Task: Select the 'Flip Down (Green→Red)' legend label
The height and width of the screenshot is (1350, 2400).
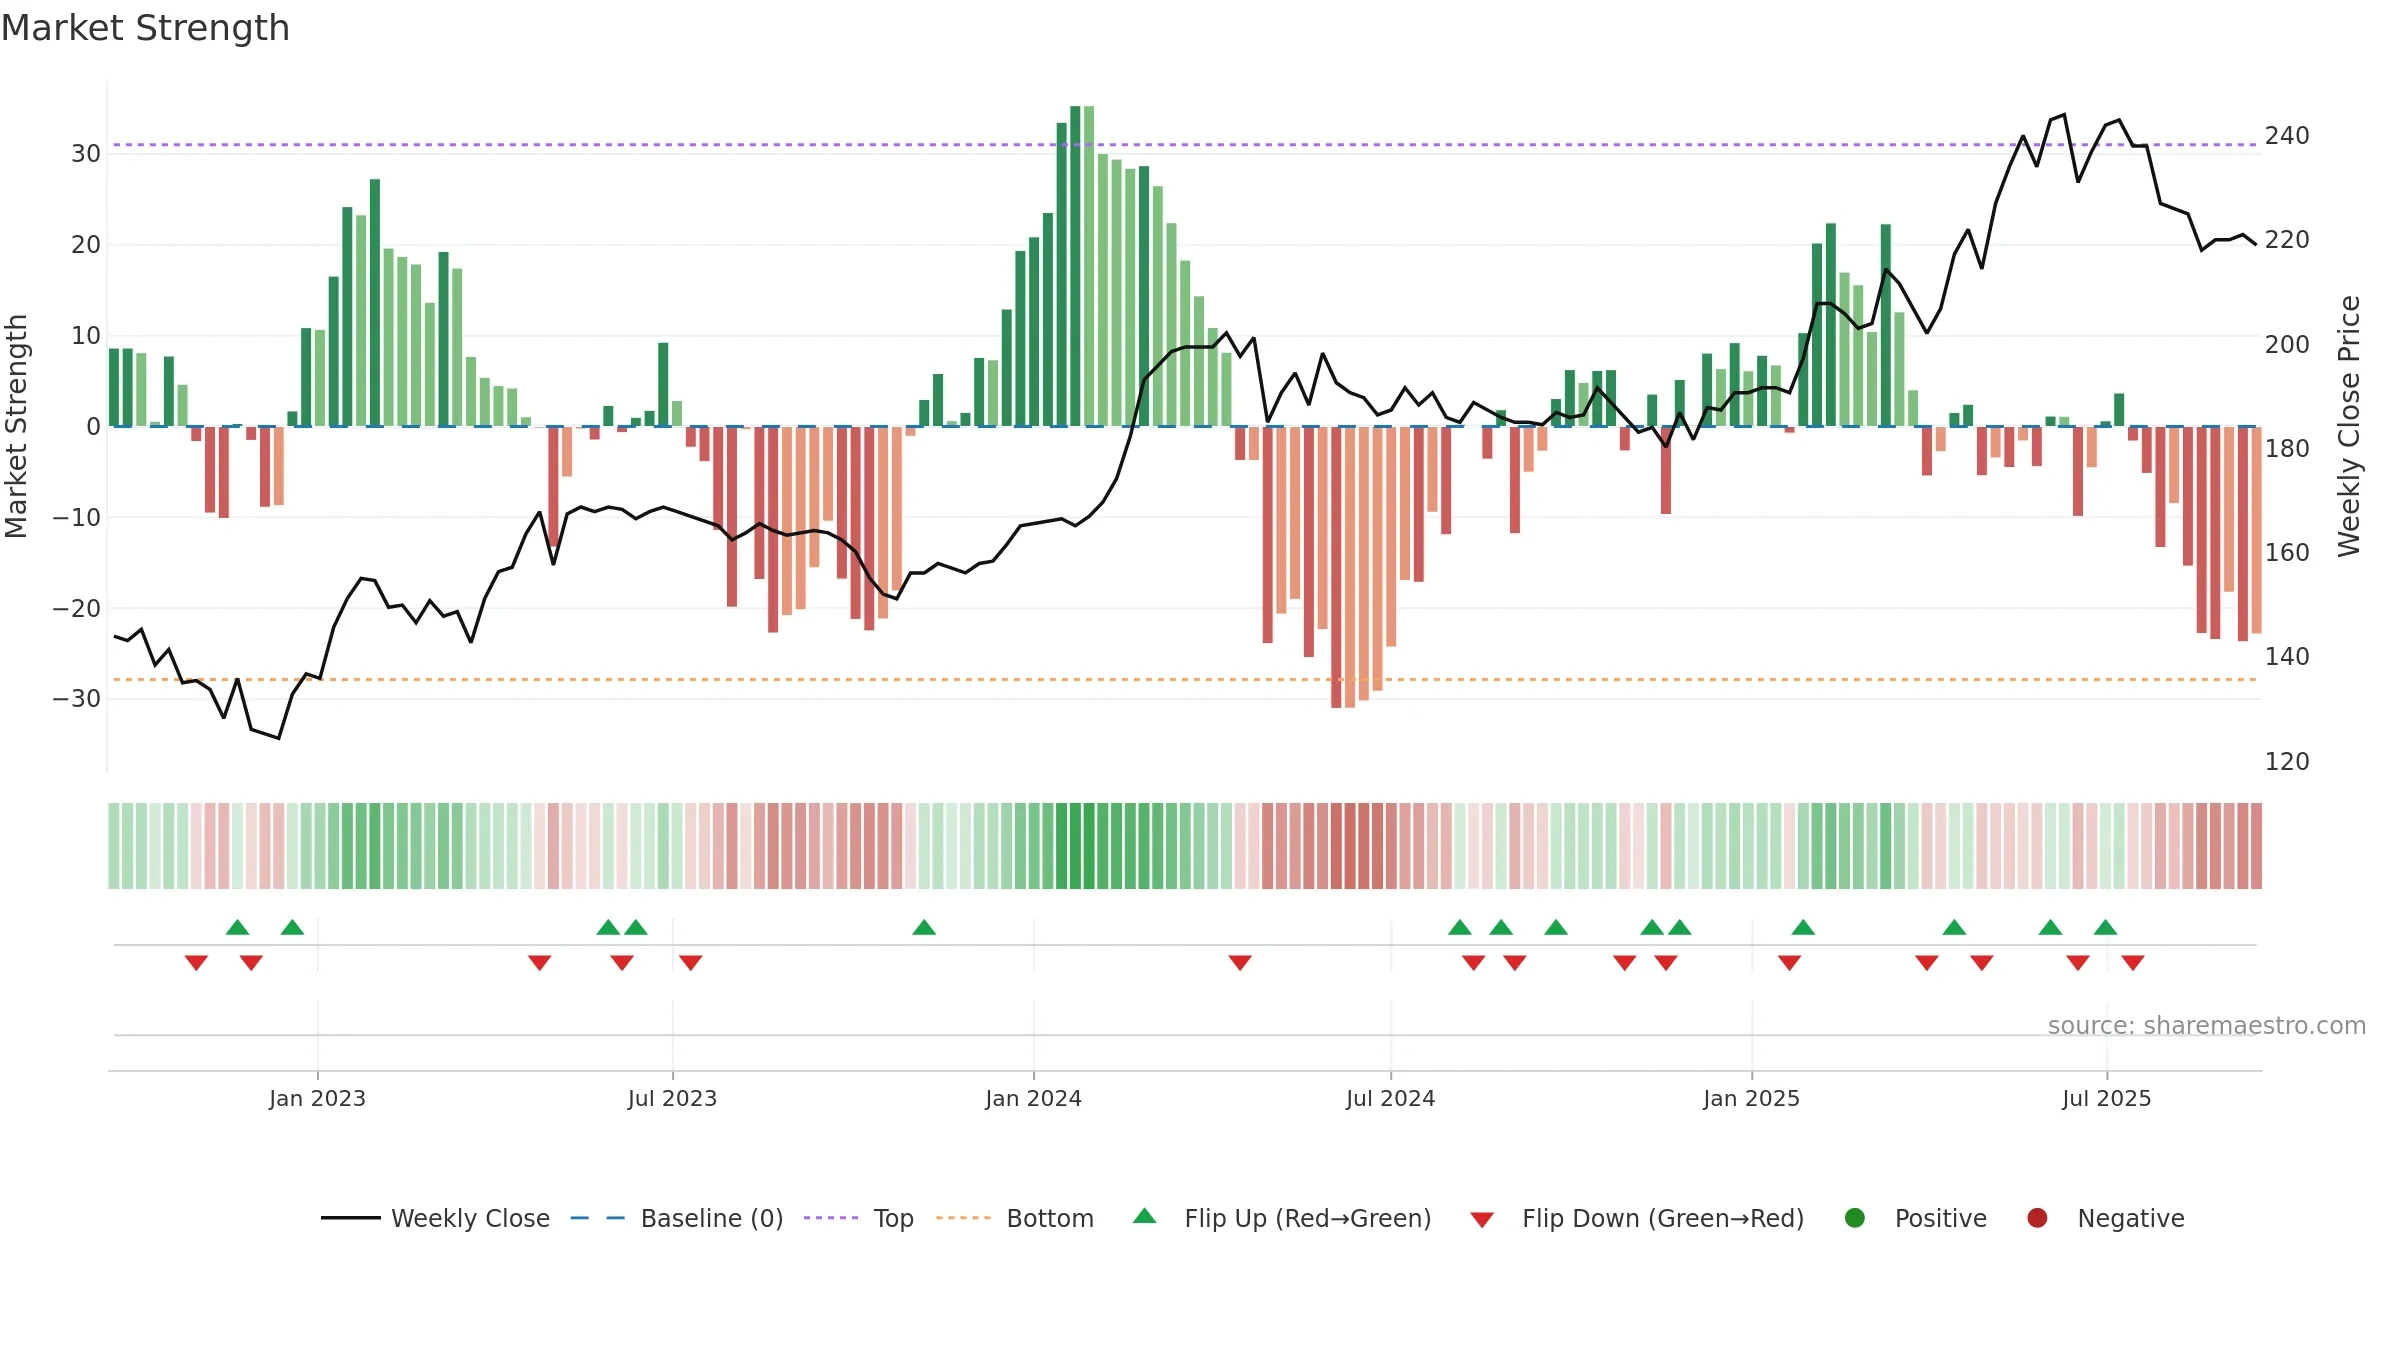Action: (x=1663, y=1219)
